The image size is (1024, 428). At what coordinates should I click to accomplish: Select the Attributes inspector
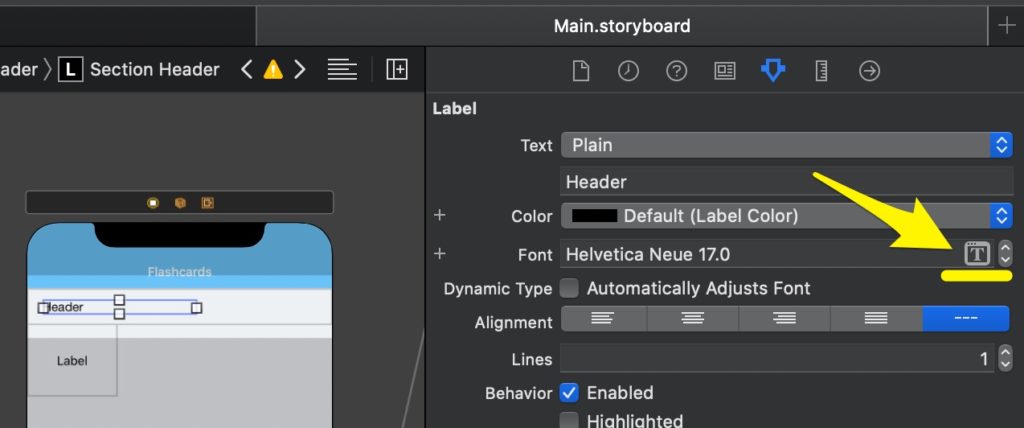click(773, 71)
